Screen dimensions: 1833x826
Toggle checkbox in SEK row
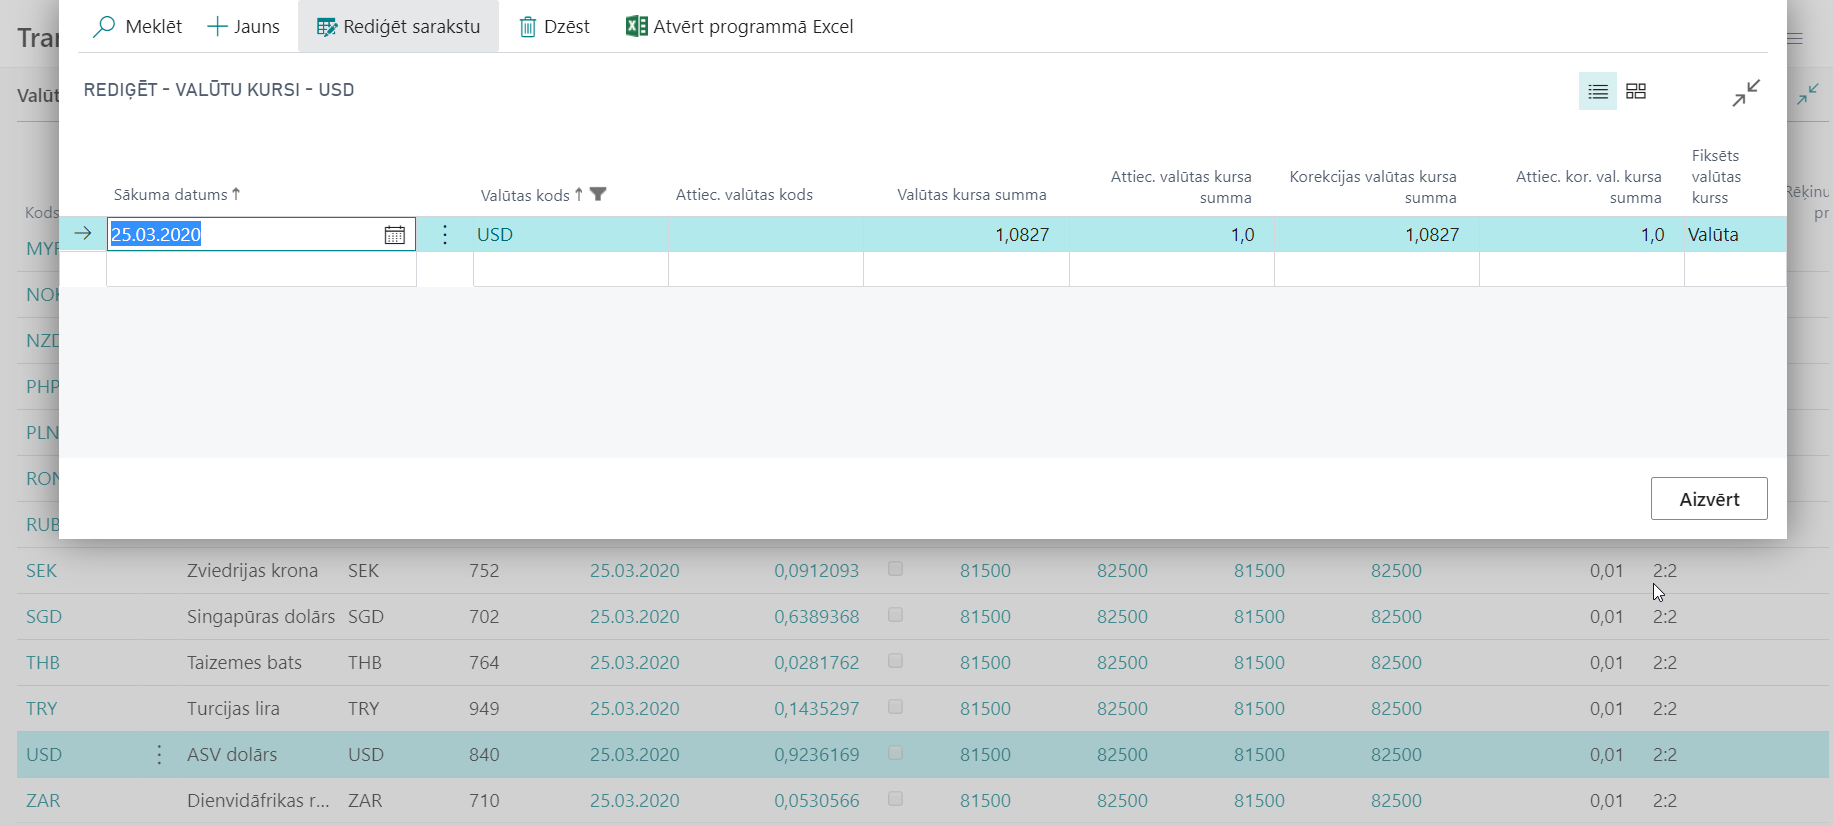click(x=895, y=569)
